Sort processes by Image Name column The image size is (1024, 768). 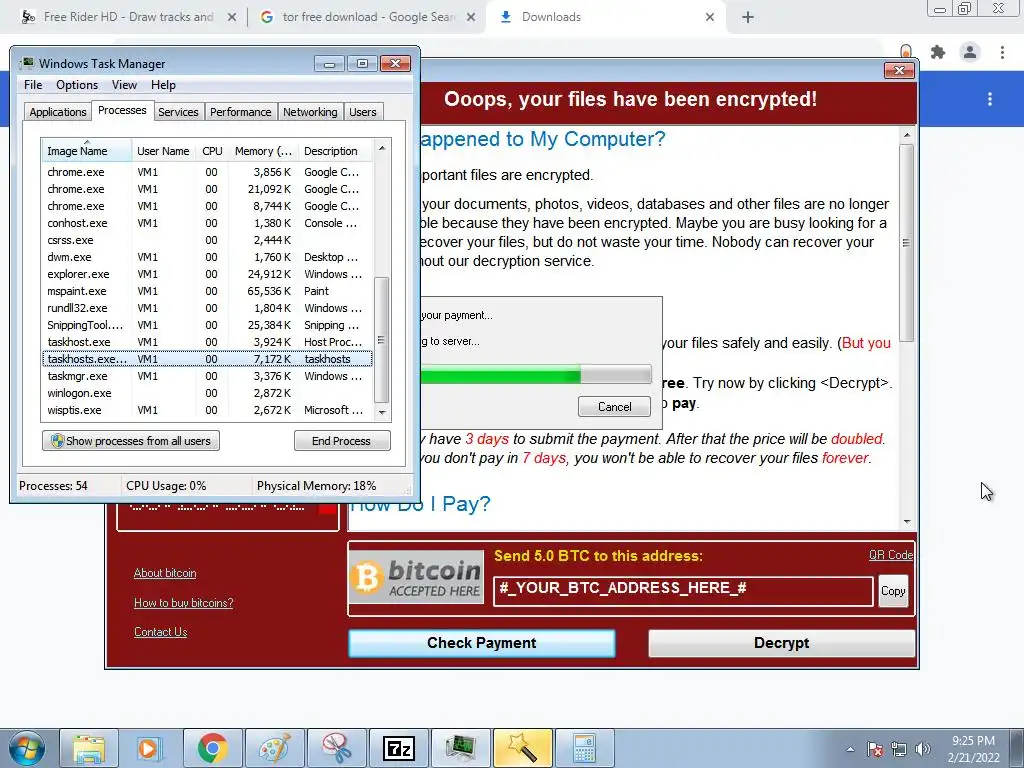[x=86, y=151]
